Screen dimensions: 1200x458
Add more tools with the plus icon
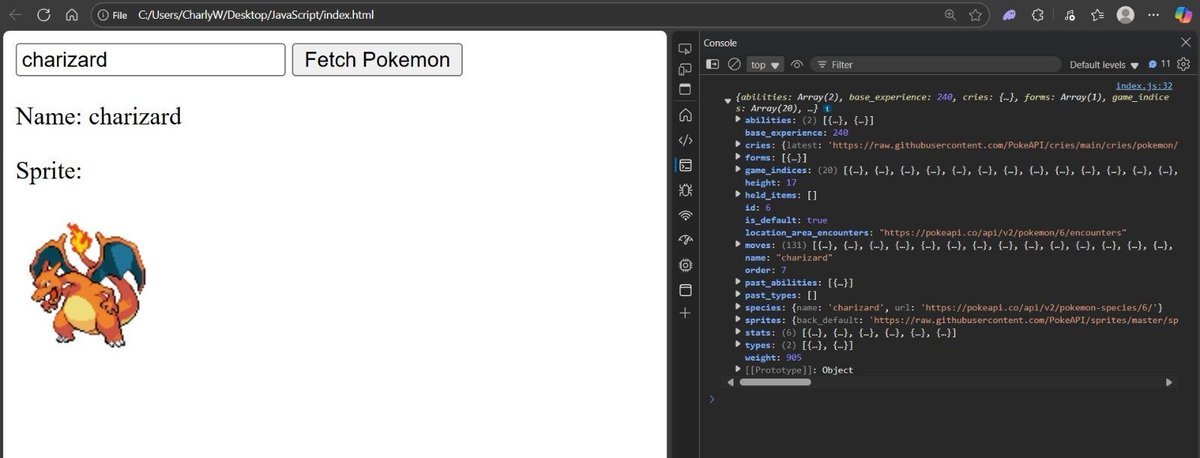[686, 314]
